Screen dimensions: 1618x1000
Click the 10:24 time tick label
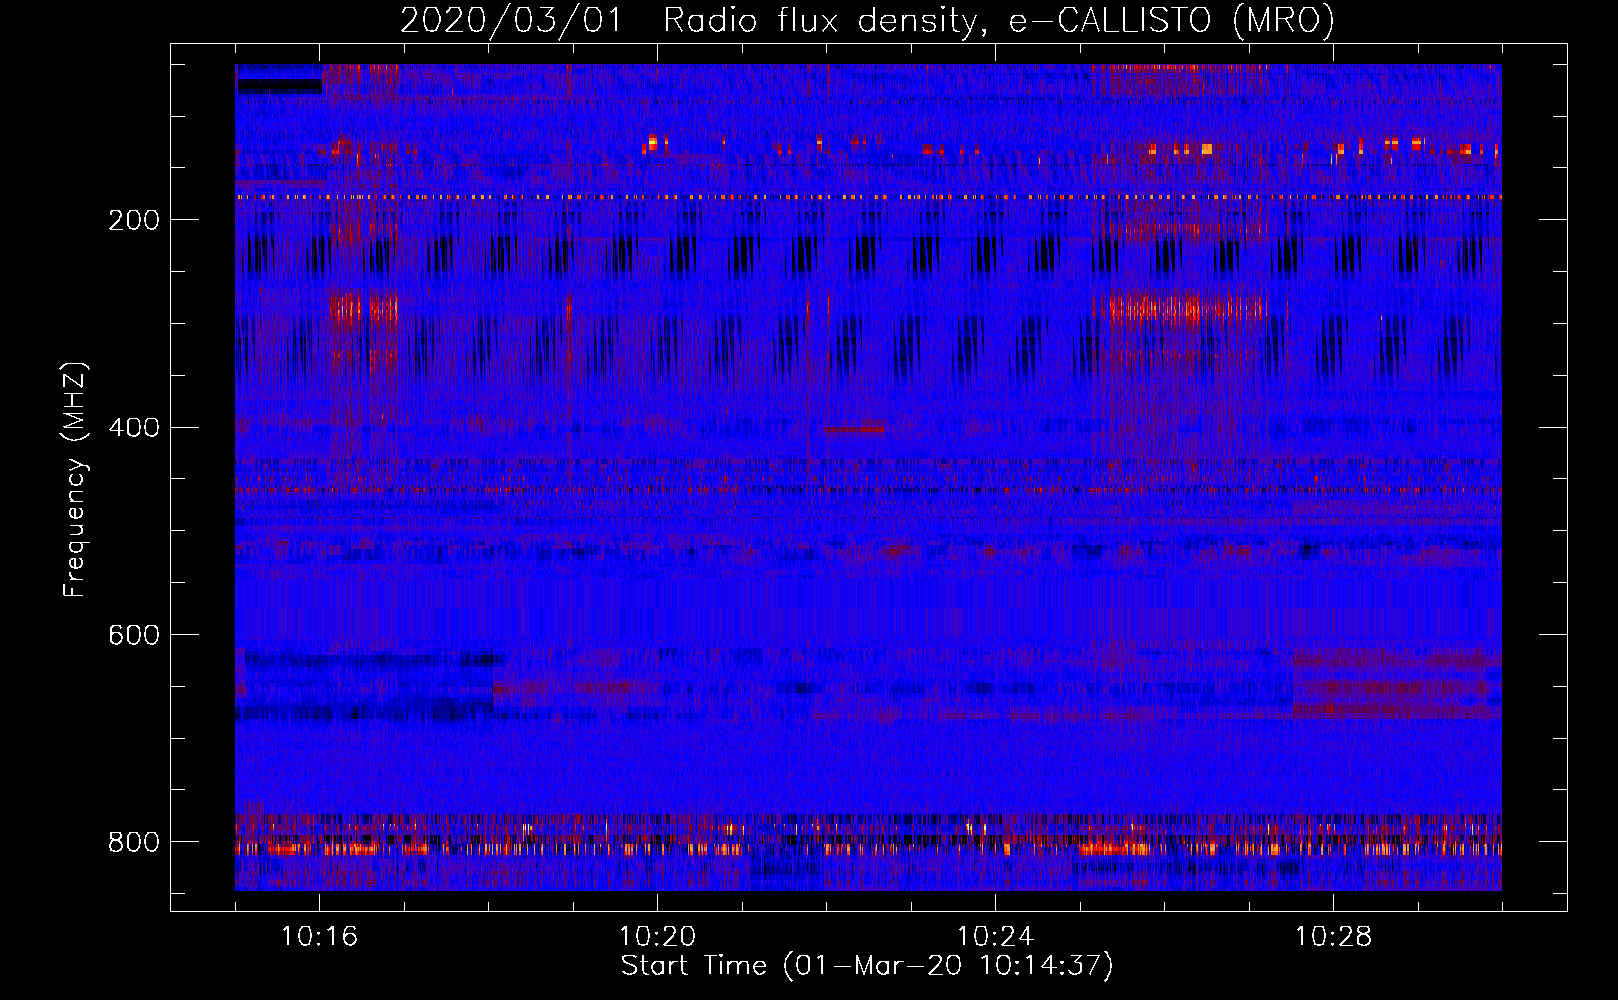coord(995,937)
